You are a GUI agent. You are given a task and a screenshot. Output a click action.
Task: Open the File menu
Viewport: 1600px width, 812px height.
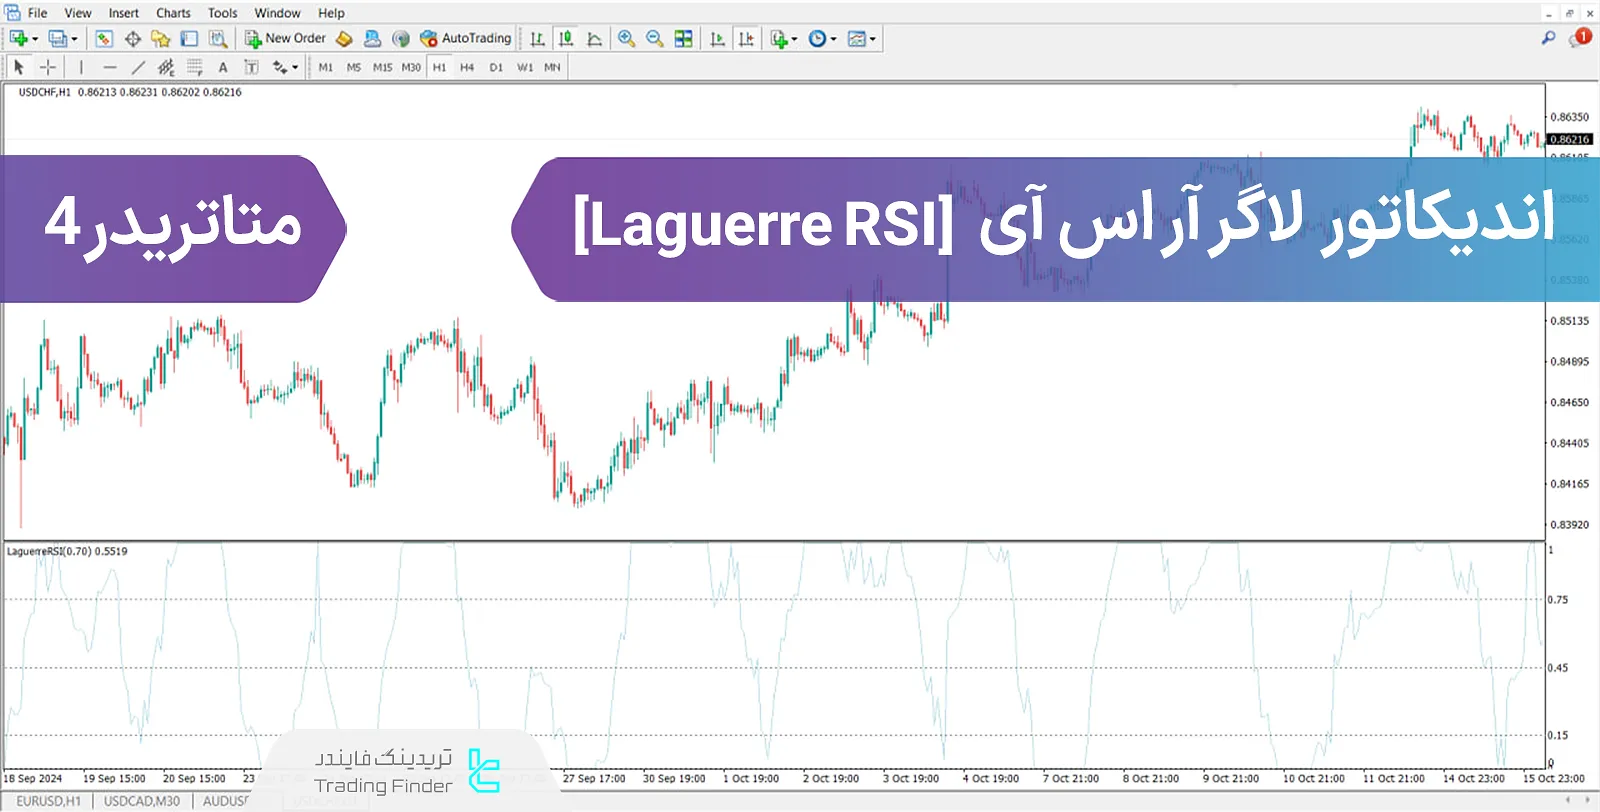click(x=37, y=13)
